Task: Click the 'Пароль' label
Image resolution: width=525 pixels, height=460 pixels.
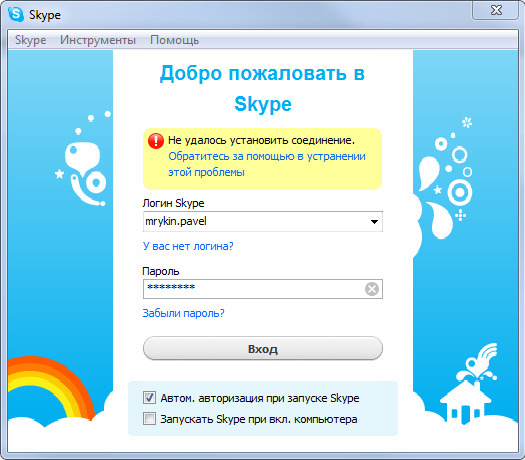Action: point(161,271)
